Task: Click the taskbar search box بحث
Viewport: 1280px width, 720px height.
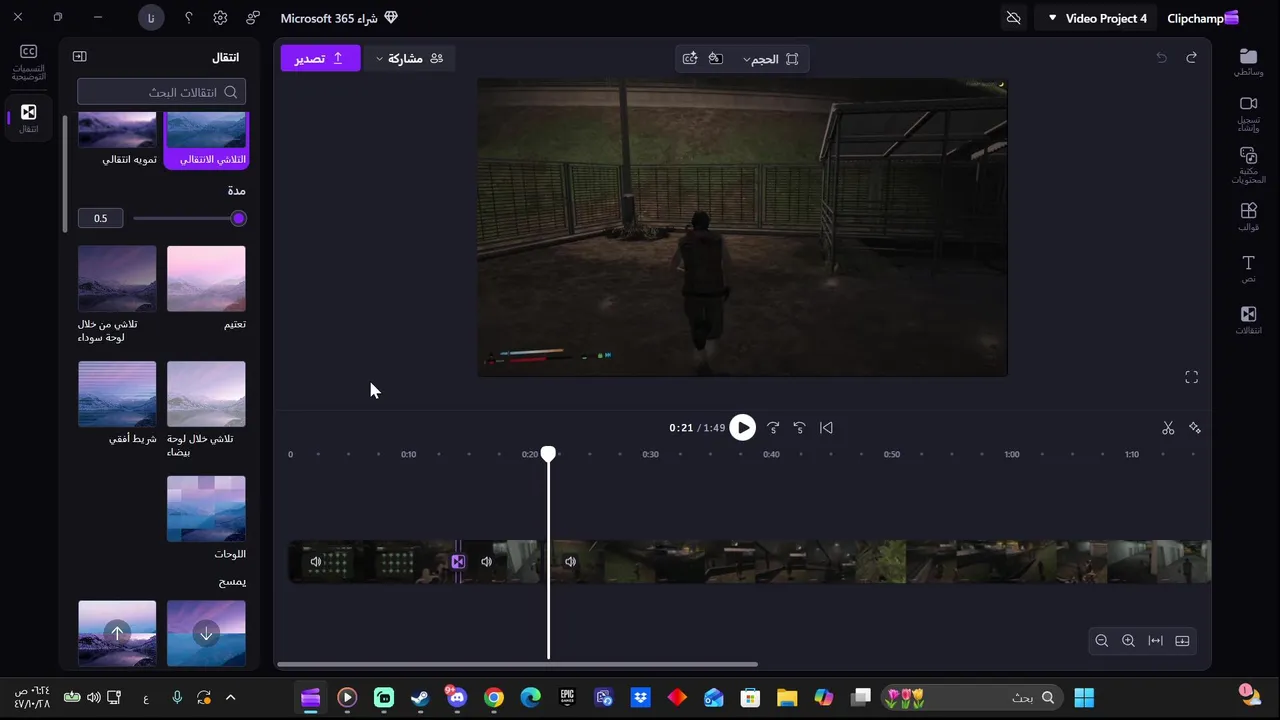Action: click(x=971, y=697)
